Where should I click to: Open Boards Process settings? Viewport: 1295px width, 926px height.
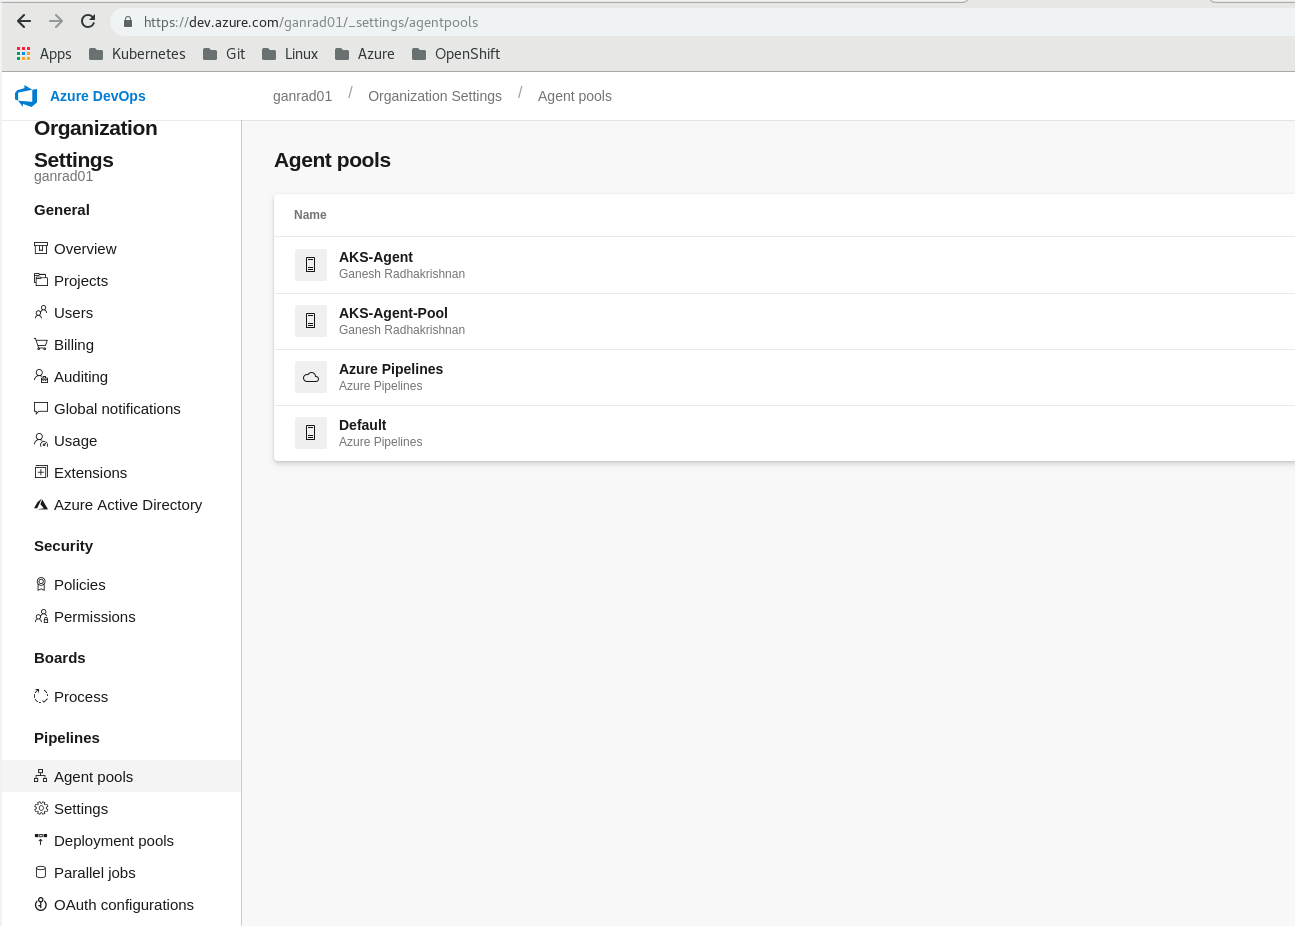click(x=81, y=697)
